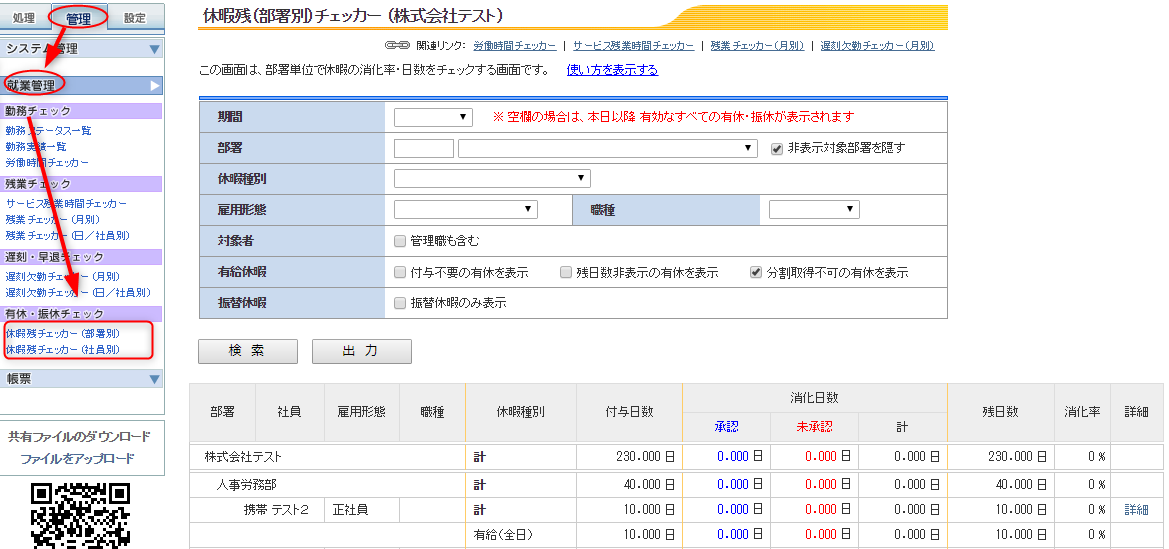Toggle 分割取得不可の有休を表示 checkbox

pos(756,272)
